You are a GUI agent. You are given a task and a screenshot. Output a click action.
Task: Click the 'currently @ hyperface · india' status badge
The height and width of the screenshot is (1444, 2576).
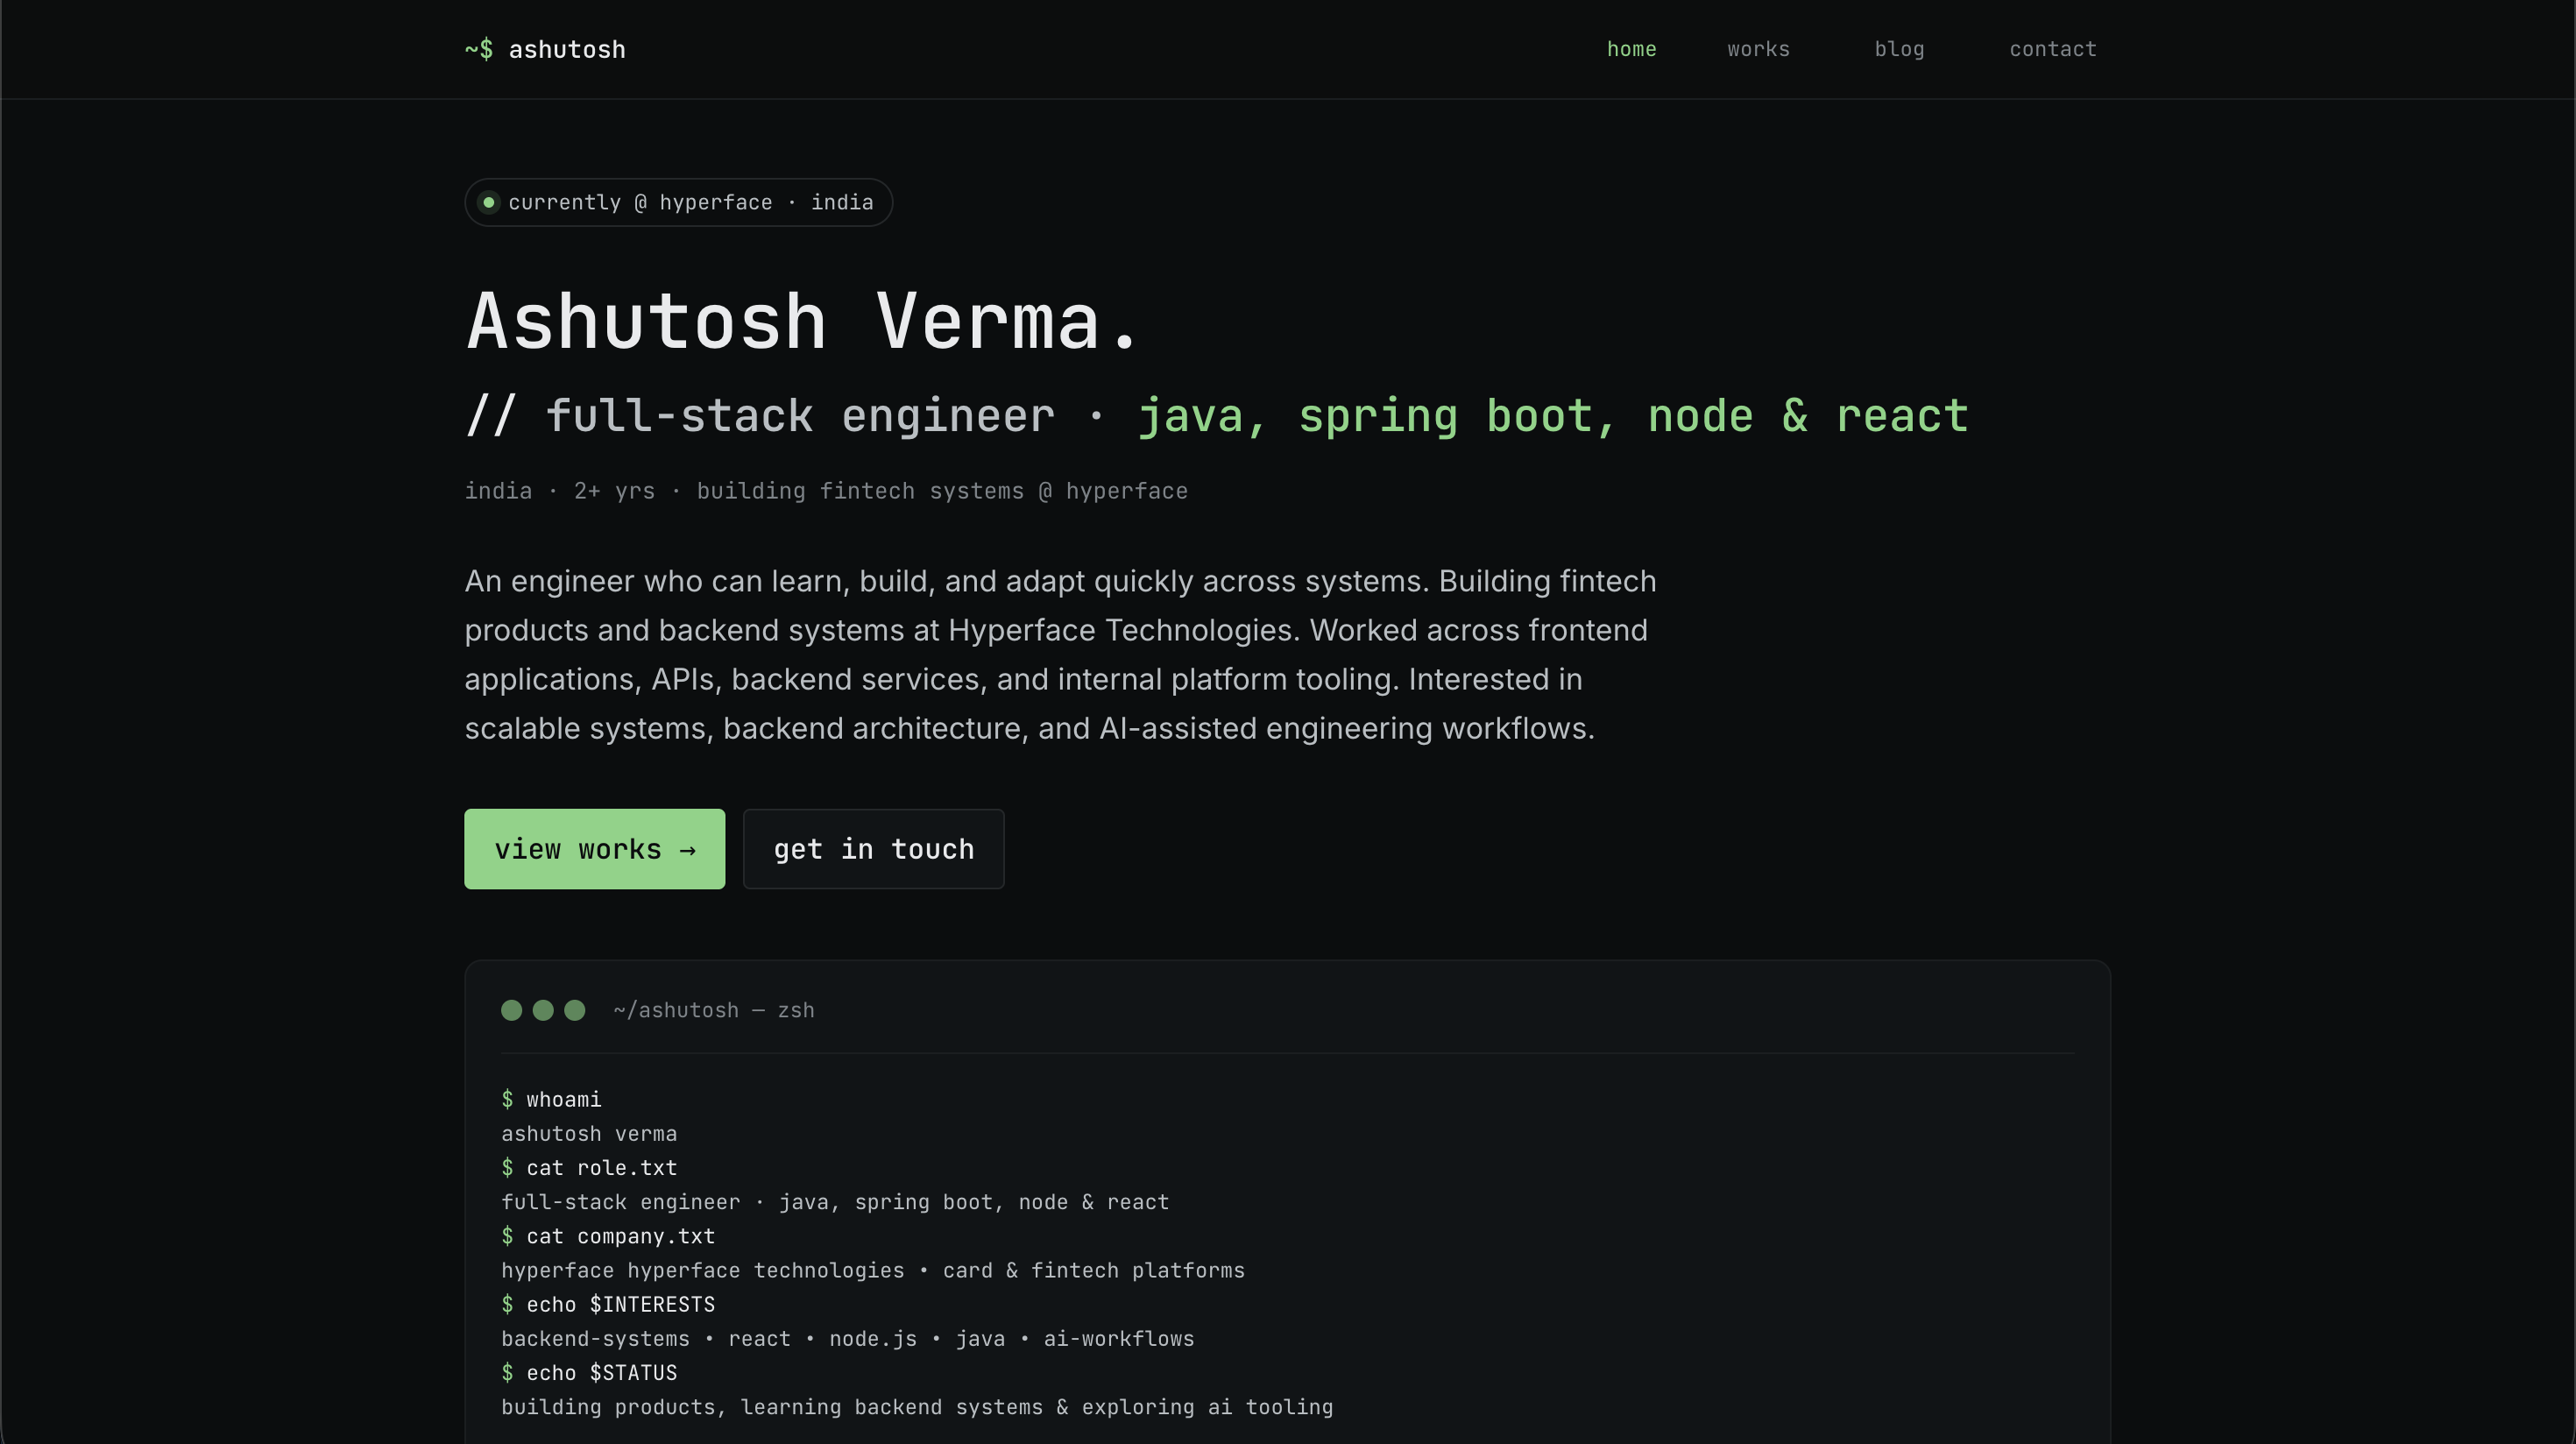tap(678, 202)
